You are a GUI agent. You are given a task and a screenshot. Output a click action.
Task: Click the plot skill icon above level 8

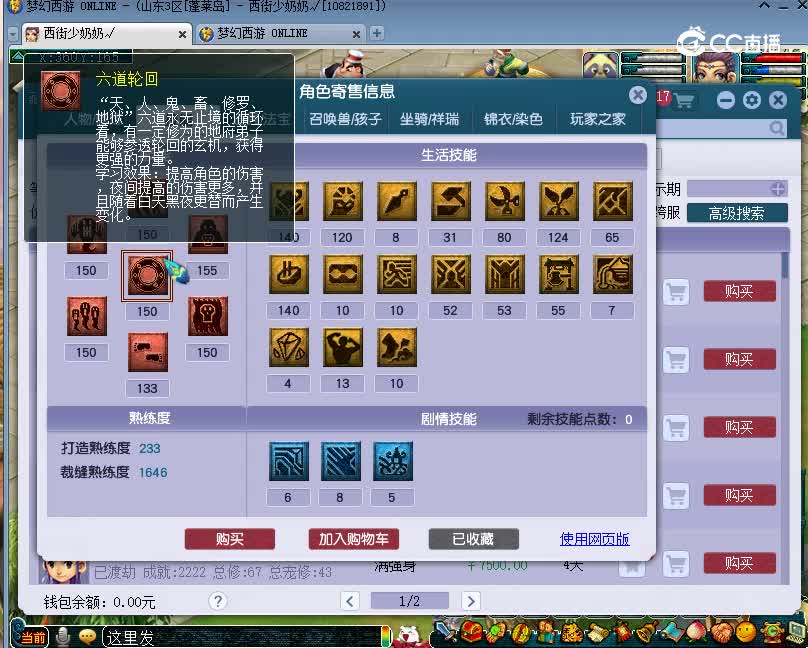point(341,462)
